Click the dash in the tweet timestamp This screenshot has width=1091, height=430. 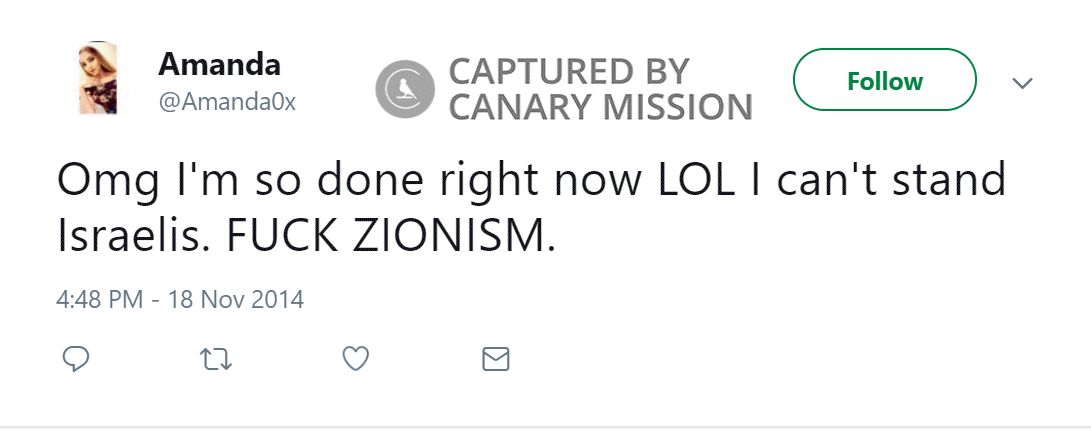coord(156,299)
